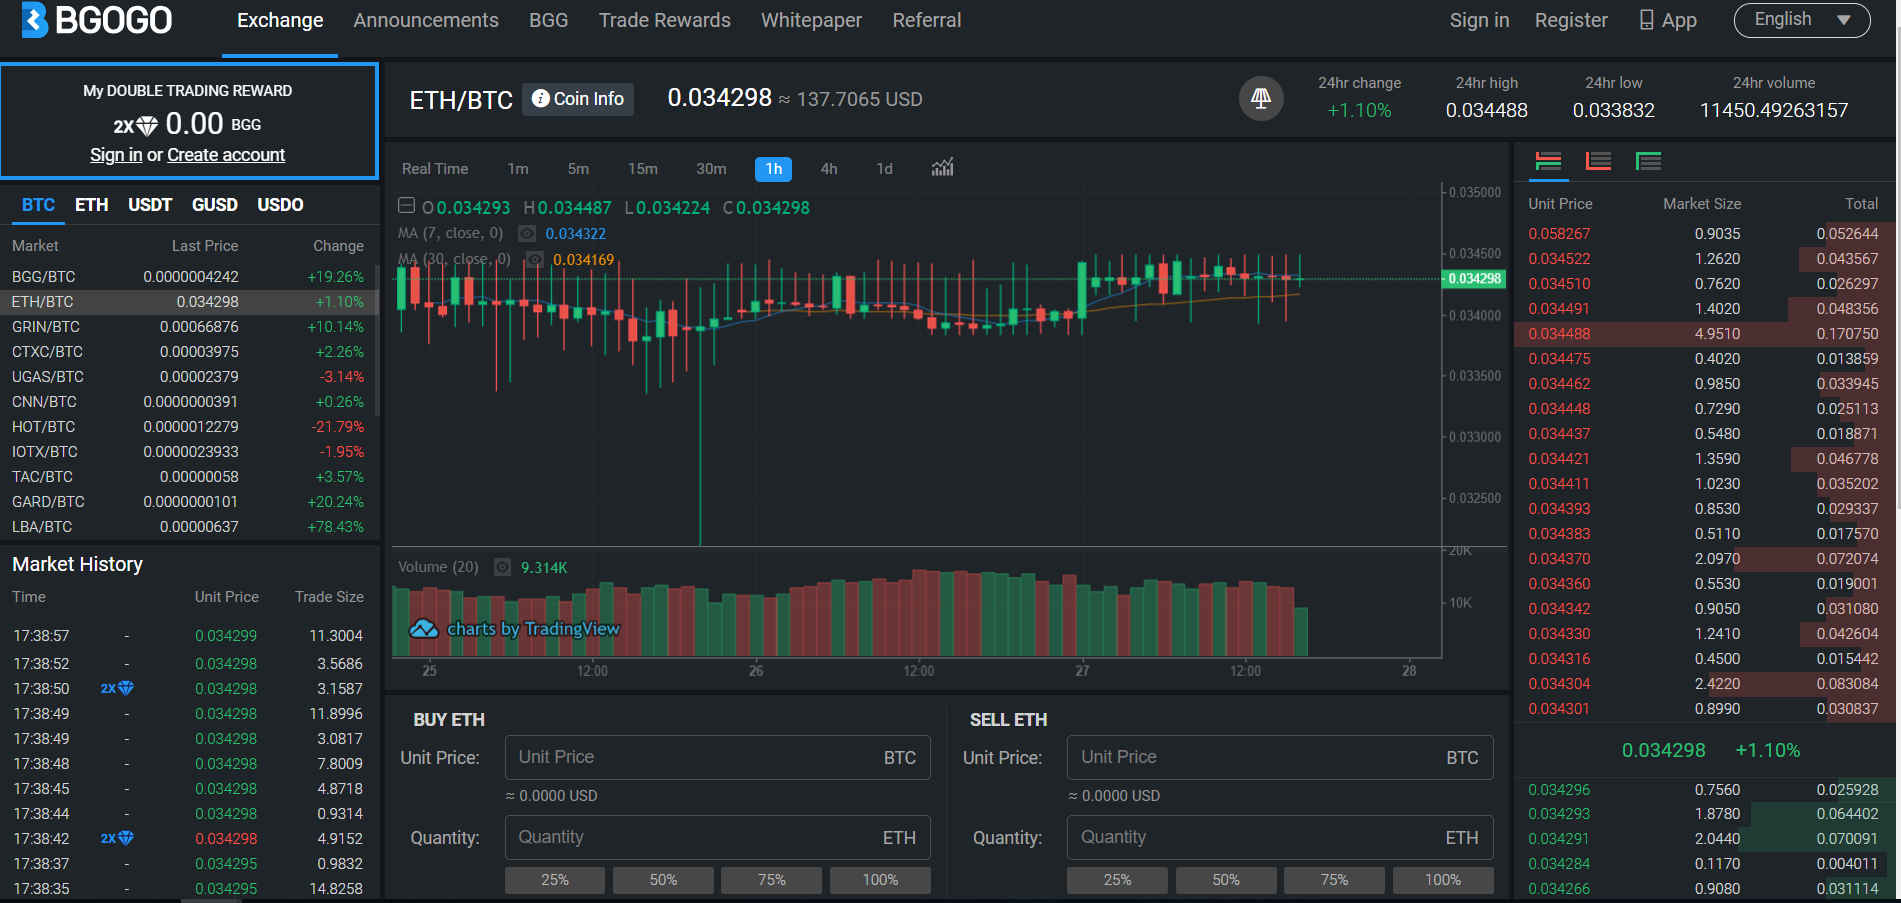Click sell order price 0.034488

[1559, 334]
